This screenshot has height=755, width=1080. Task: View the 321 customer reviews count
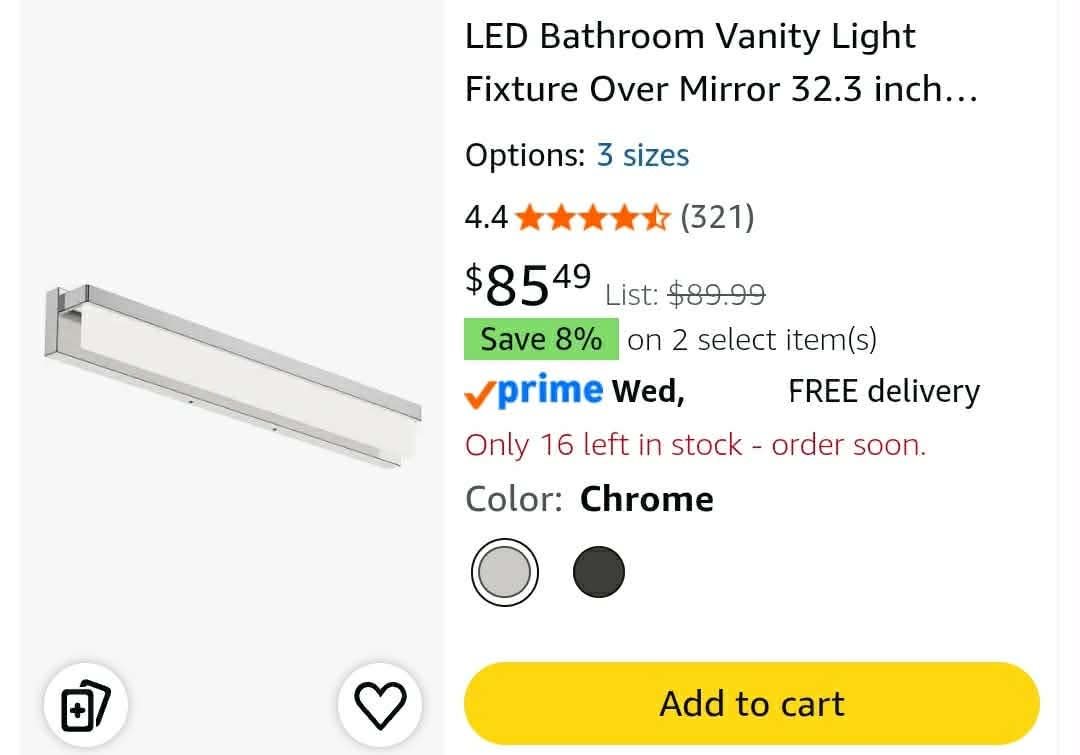[717, 217]
